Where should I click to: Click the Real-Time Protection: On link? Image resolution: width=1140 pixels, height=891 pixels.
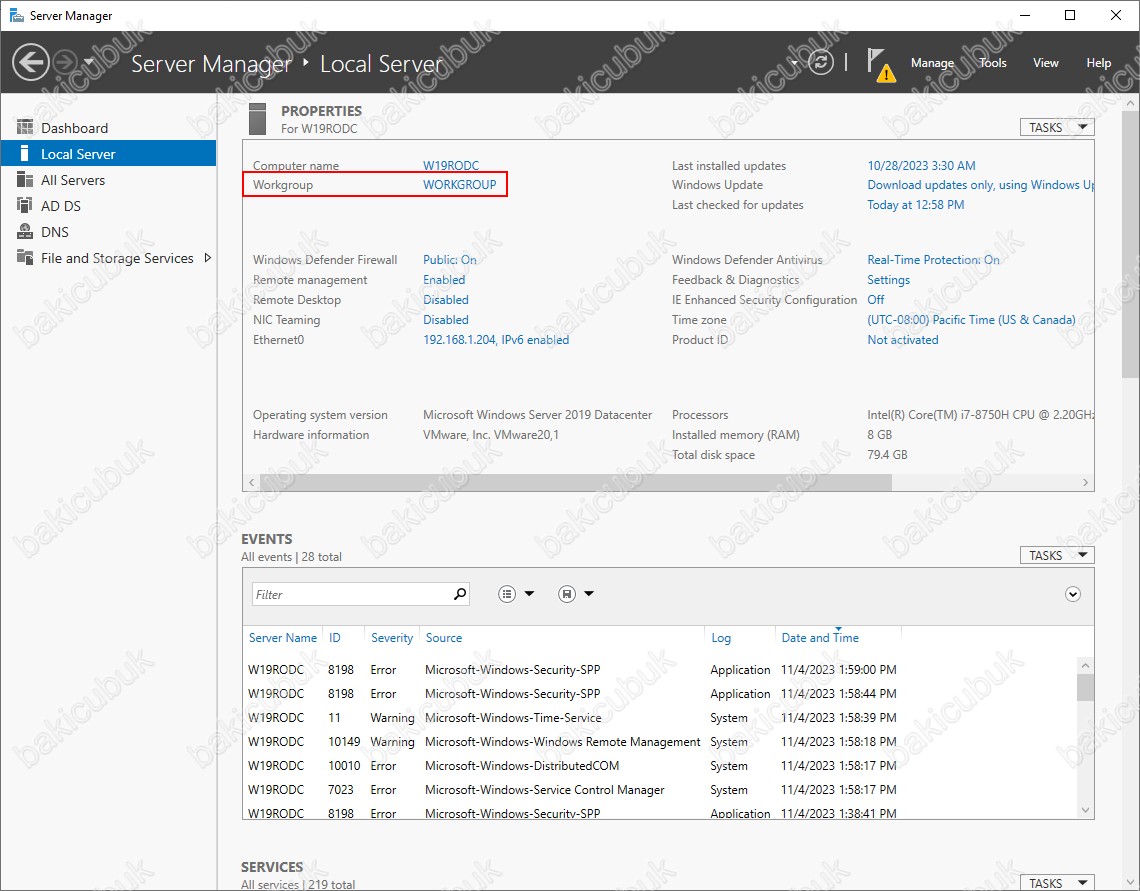(x=934, y=259)
